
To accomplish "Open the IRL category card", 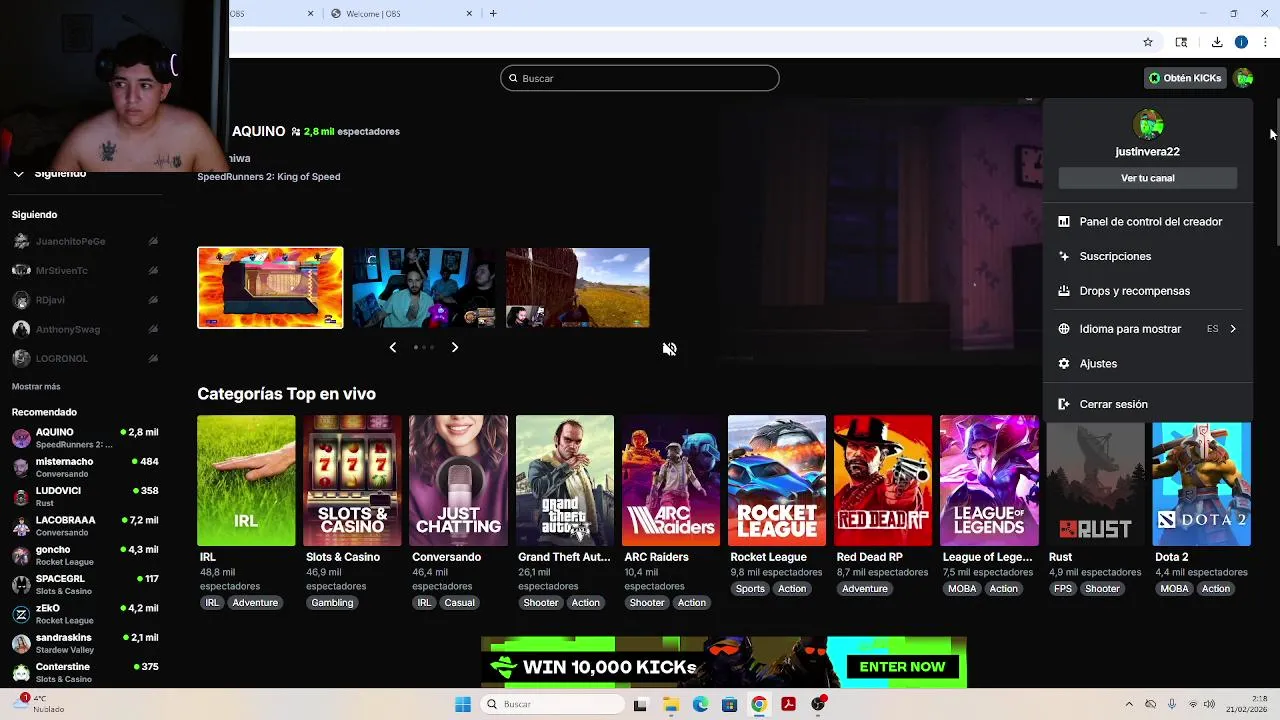I will [x=246, y=481].
